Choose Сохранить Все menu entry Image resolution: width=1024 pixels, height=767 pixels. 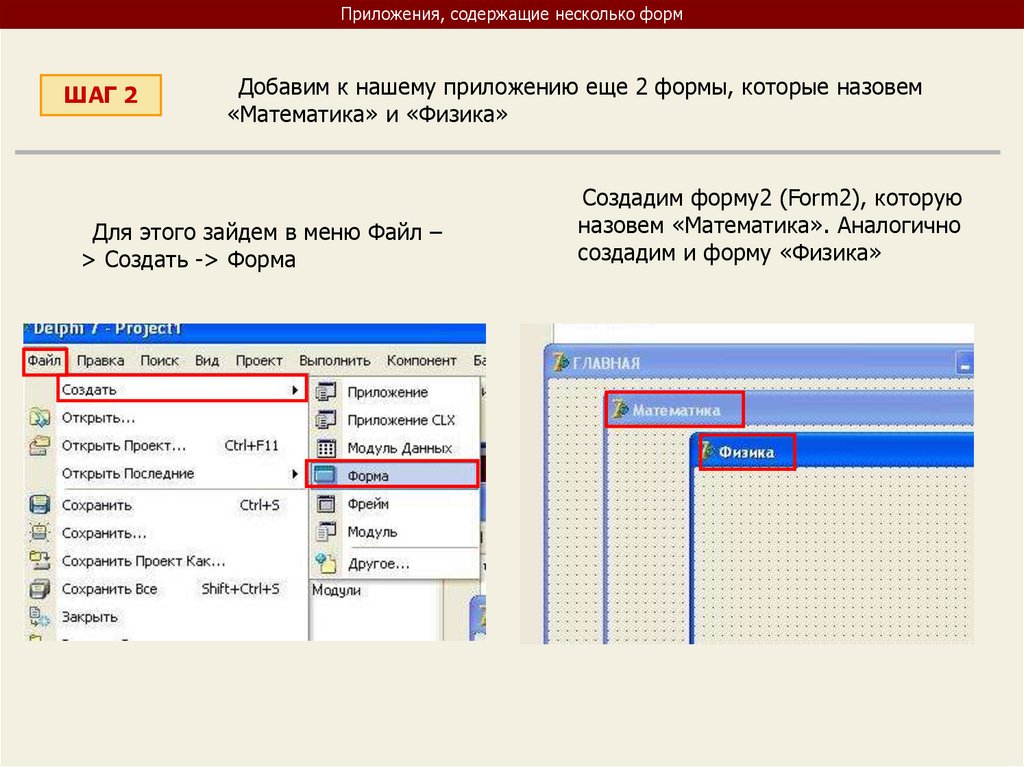coord(167,589)
